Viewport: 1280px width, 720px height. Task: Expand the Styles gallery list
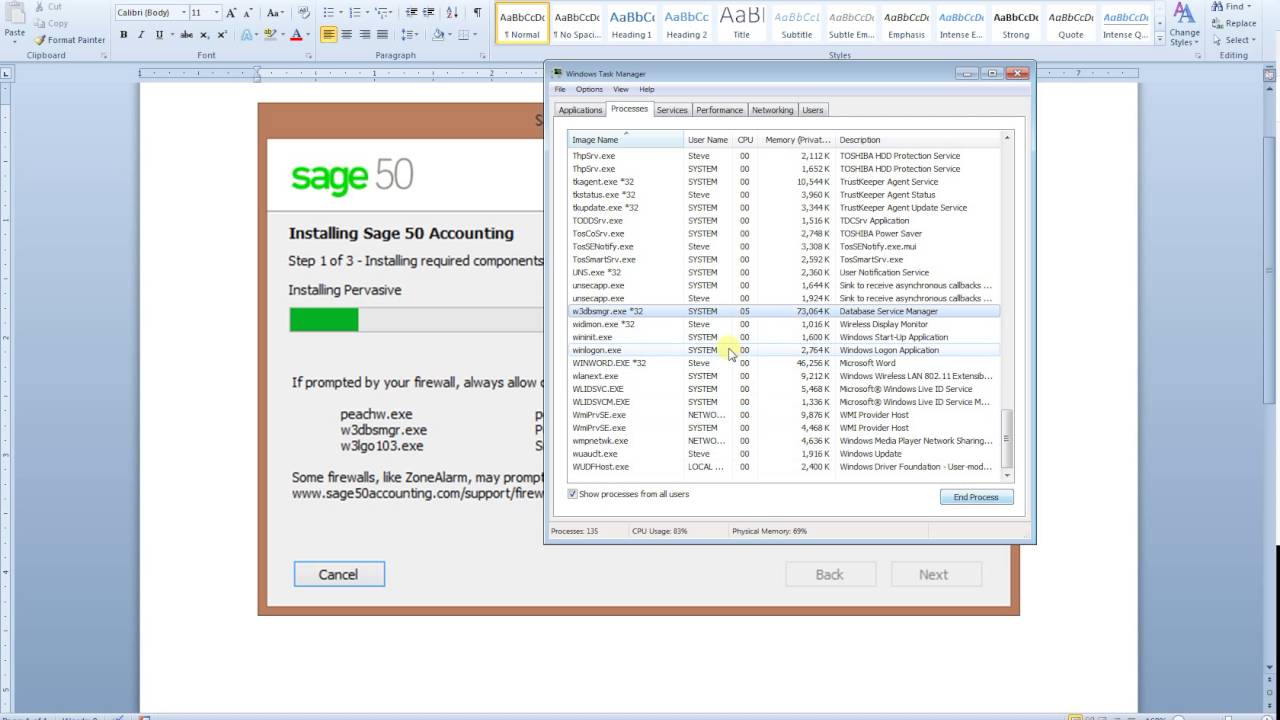point(1158,38)
